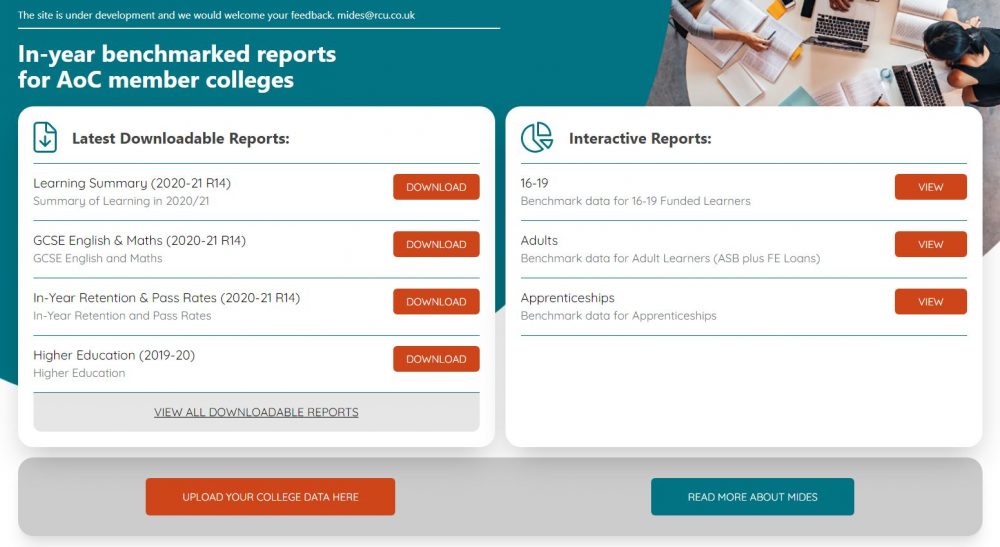Open View All Downloadable Reports link

pyautogui.click(x=256, y=412)
